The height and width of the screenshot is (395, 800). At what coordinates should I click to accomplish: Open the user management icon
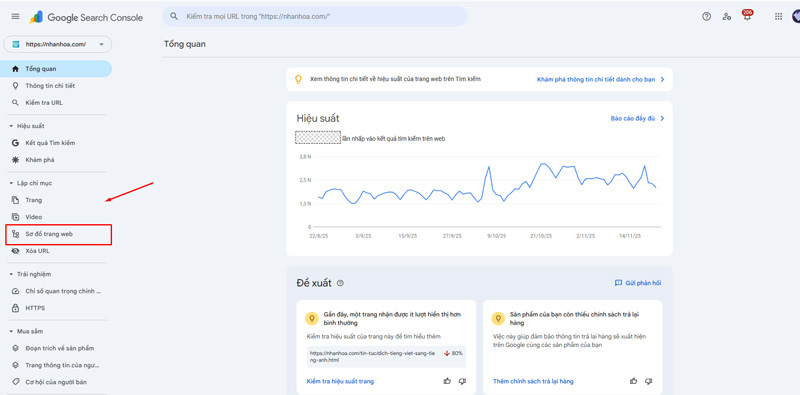[727, 16]
